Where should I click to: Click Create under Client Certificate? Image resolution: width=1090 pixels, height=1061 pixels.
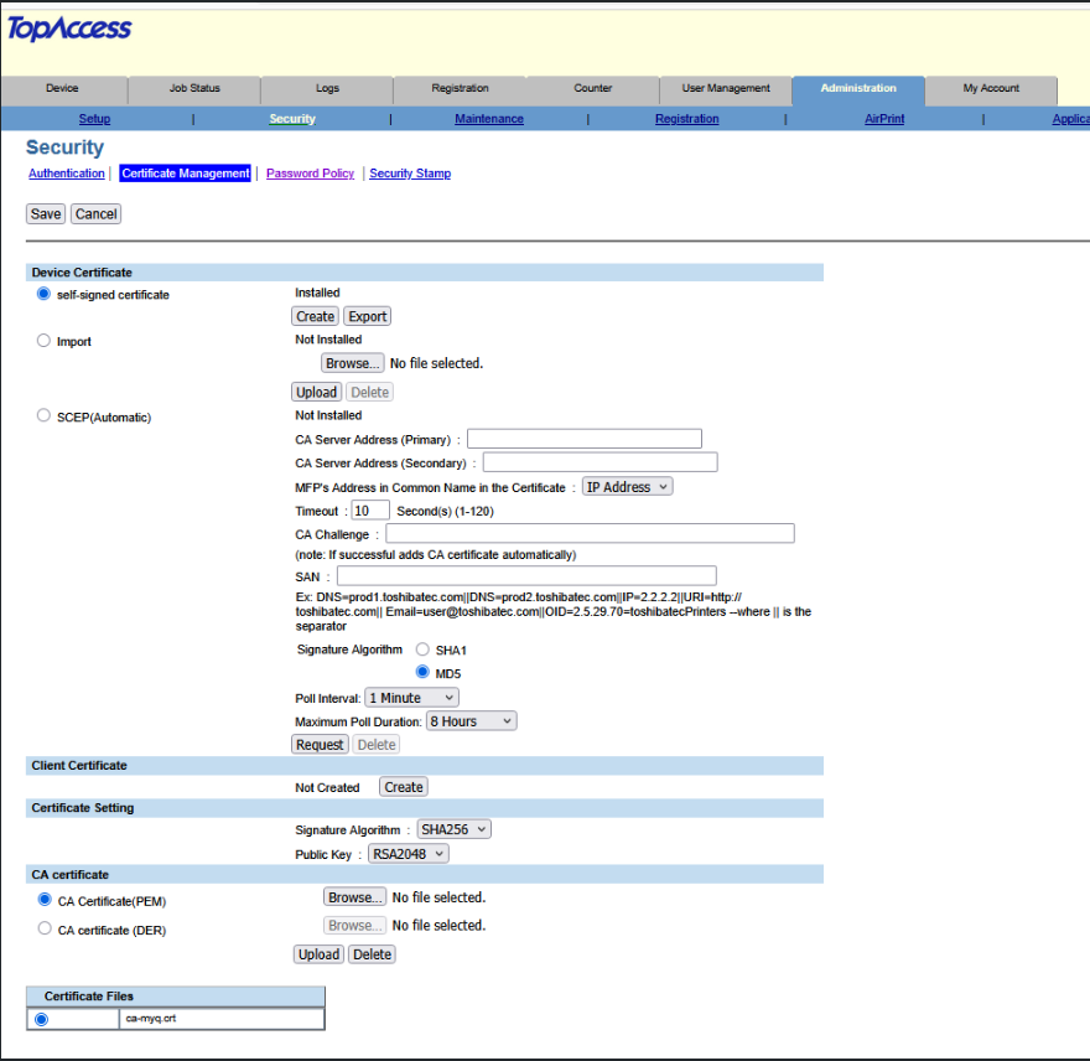[x=403, y=787]
